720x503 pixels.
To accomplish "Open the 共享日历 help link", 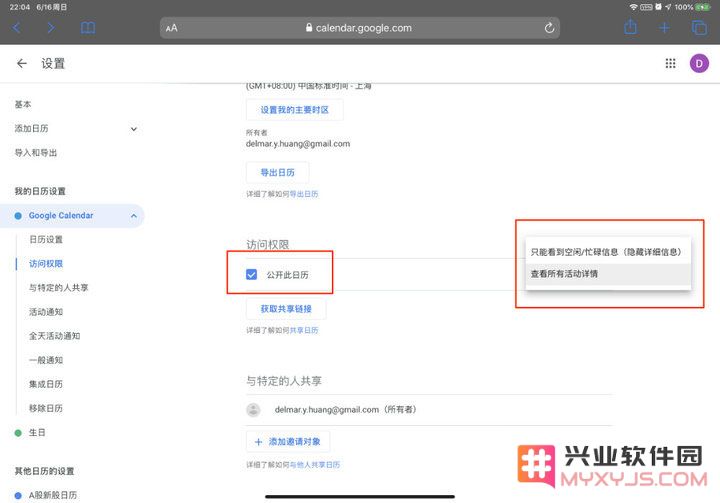I will tap(304, 330).
